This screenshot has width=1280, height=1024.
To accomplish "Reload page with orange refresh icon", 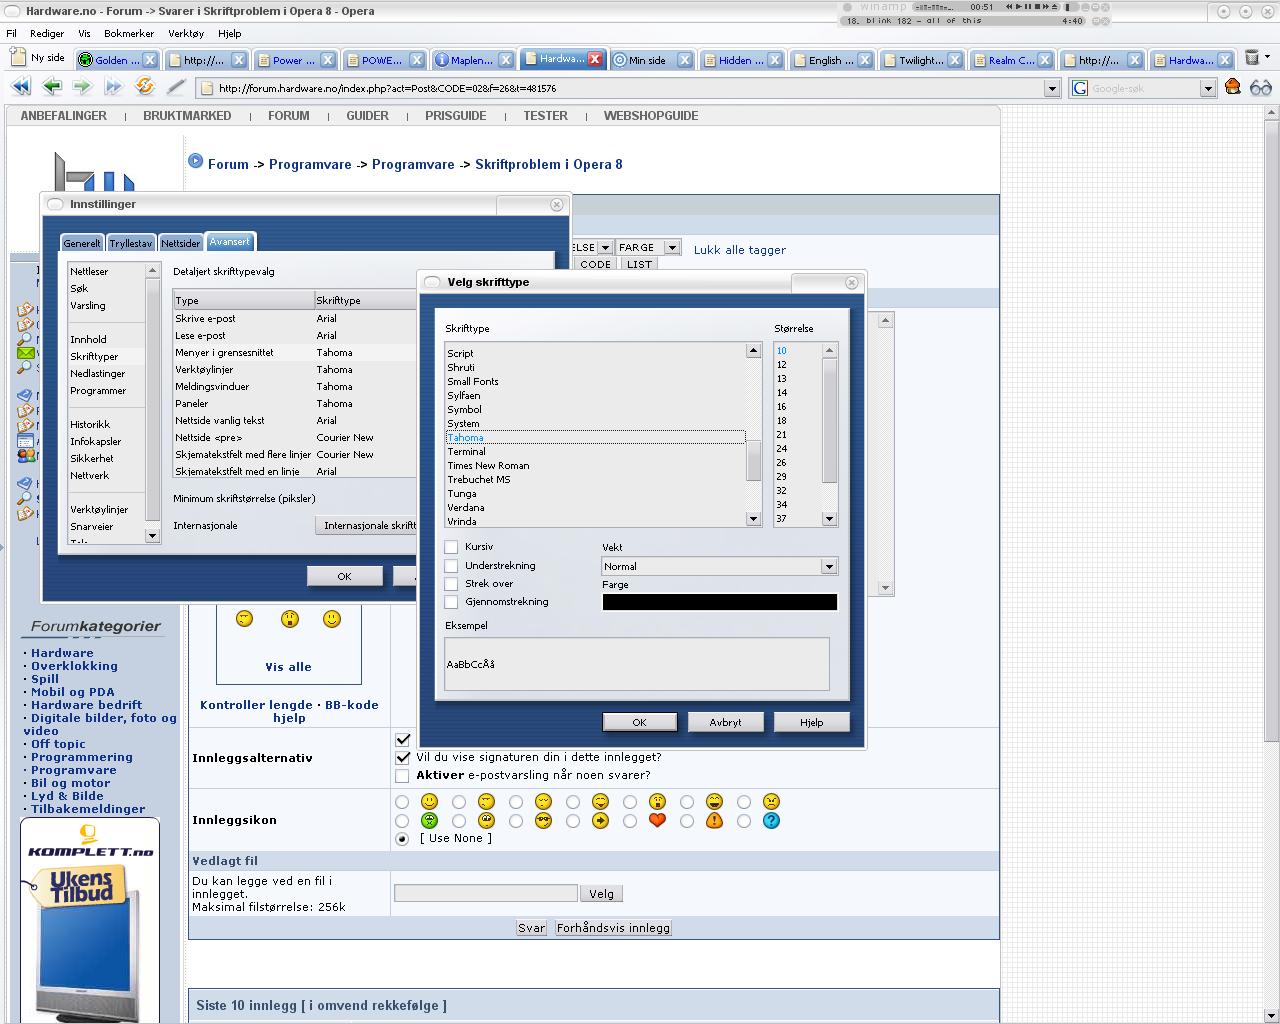I will coord(144,87).
